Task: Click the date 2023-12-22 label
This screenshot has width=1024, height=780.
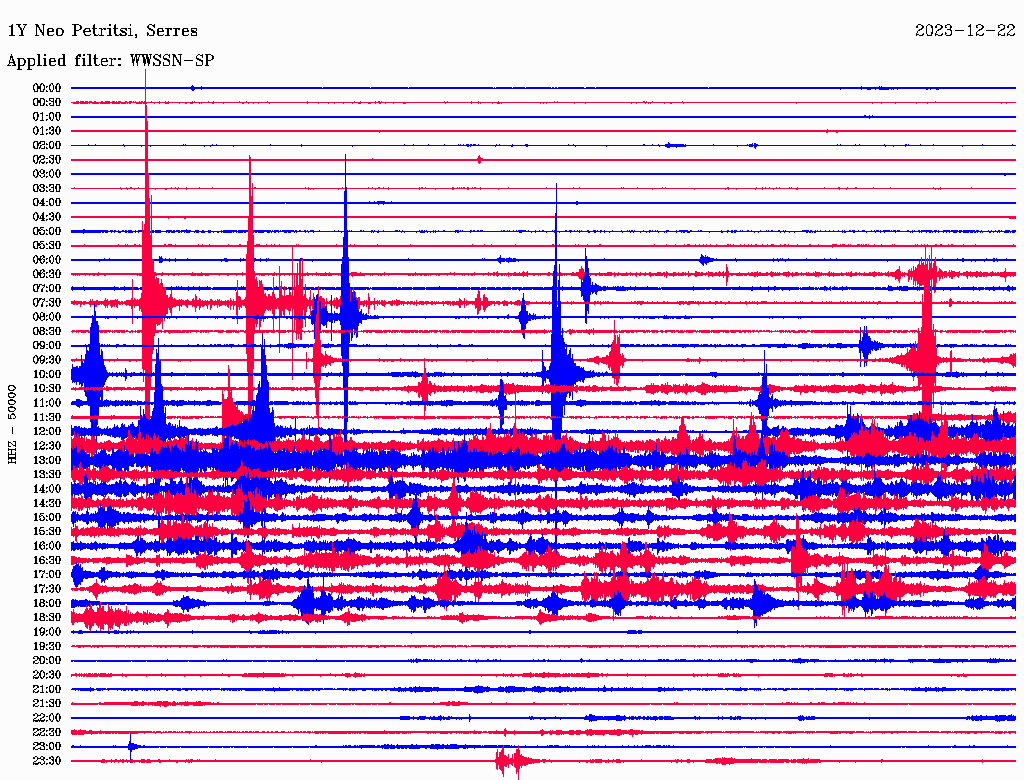Action: point(965,31)
